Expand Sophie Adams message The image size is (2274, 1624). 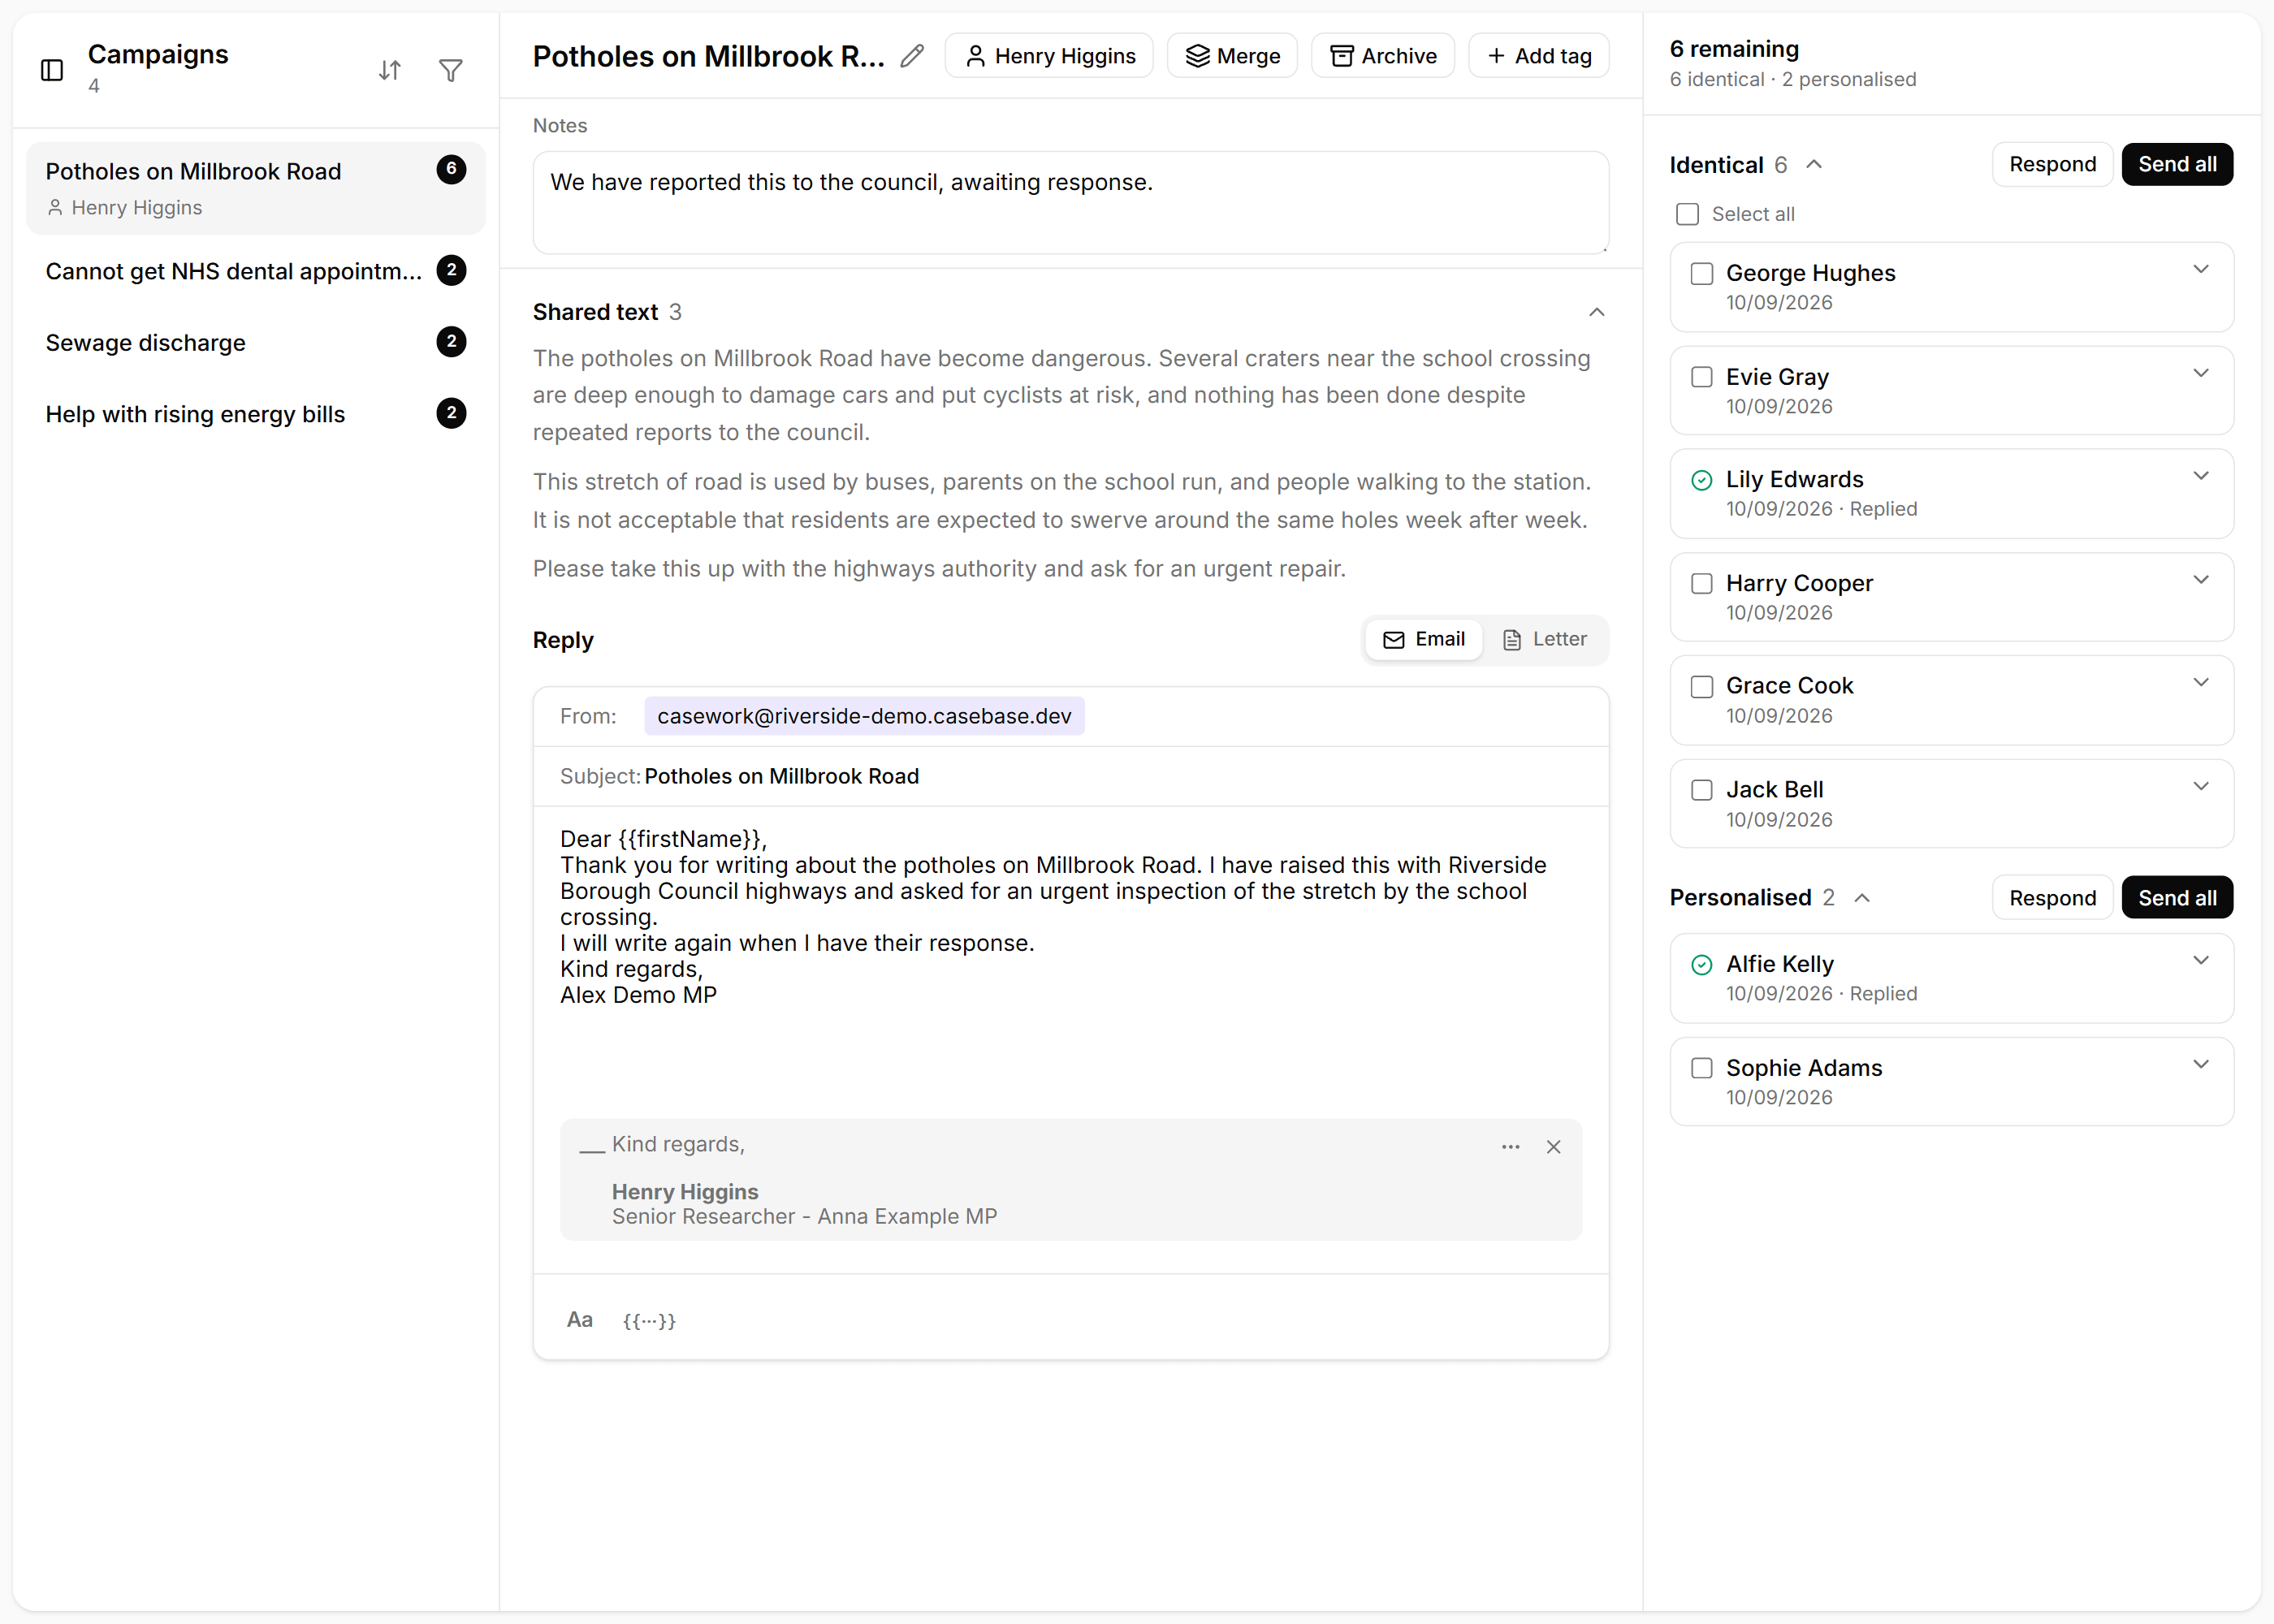2200,1064
